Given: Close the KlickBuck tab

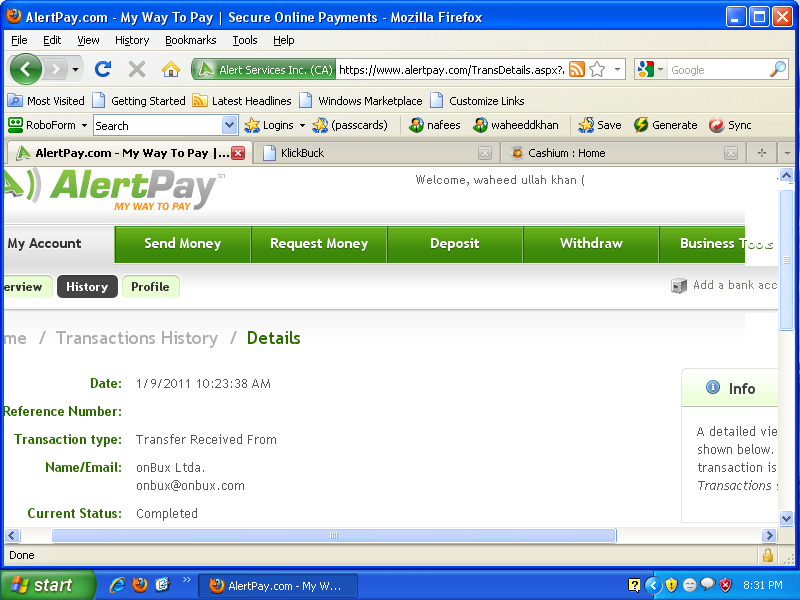Looking at the screenshot, I should tap(485, 153).
